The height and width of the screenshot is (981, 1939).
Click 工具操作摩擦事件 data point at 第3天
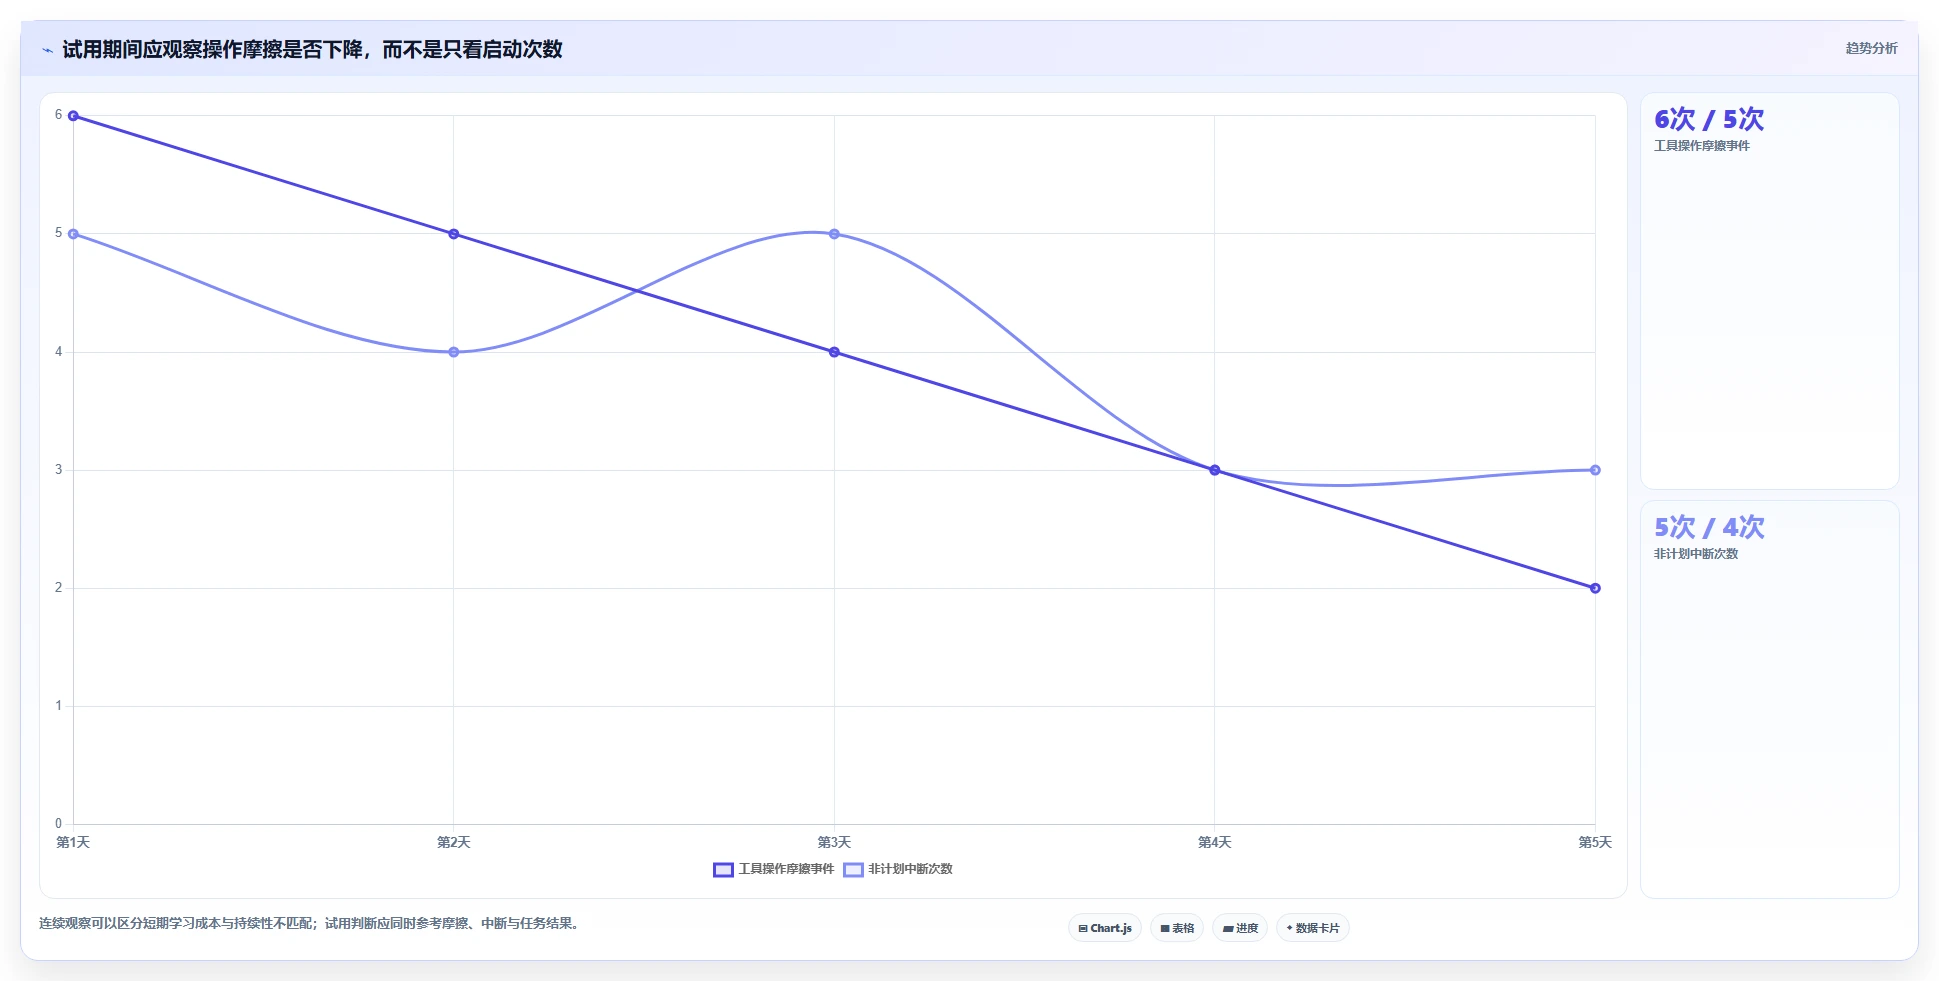point(834,352)
